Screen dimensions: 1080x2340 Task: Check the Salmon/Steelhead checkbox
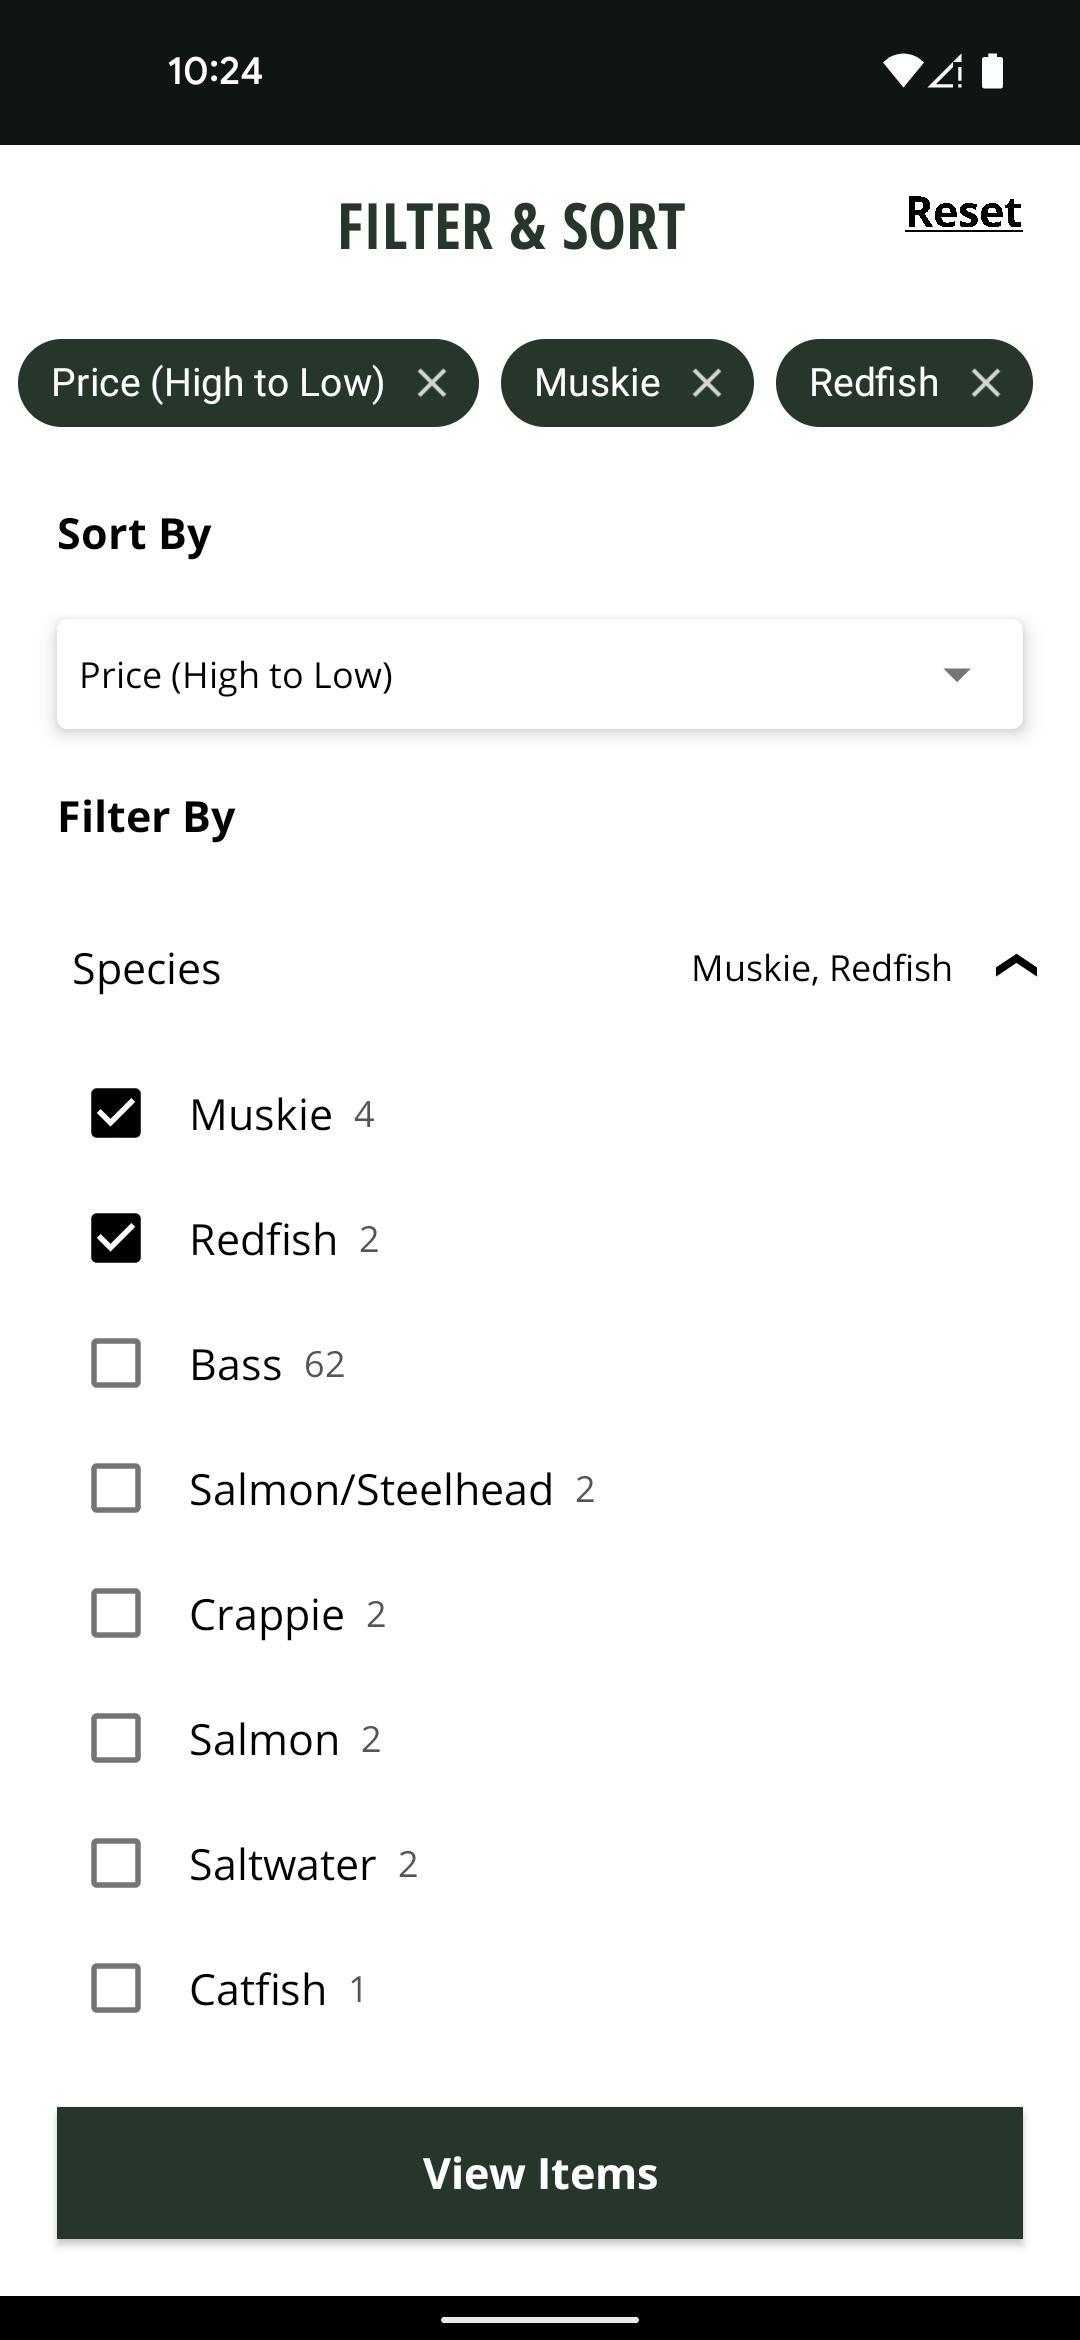tap(116, 1488)
